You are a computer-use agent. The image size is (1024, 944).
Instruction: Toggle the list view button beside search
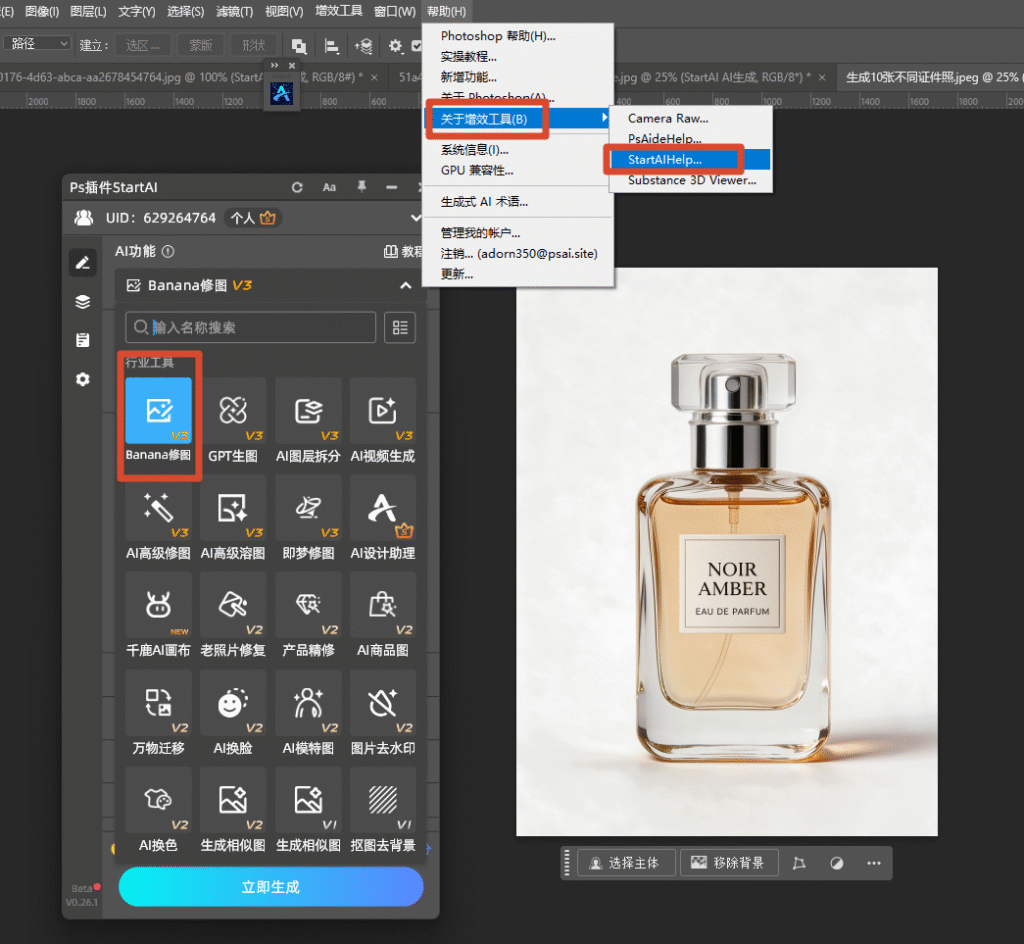pyautogui.click(x=400, y=327)
